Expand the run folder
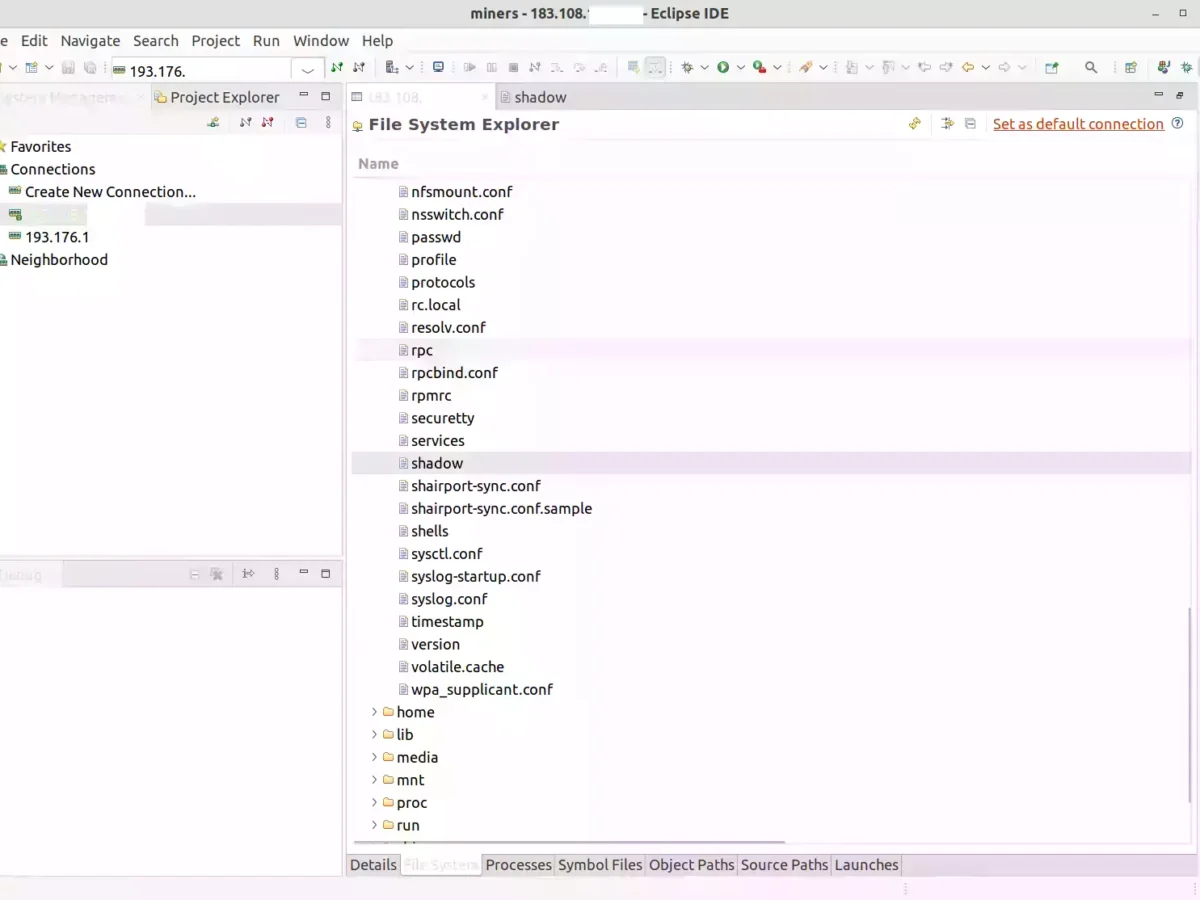The height and width of the screenshot is (900, 1200). (375, 825)
